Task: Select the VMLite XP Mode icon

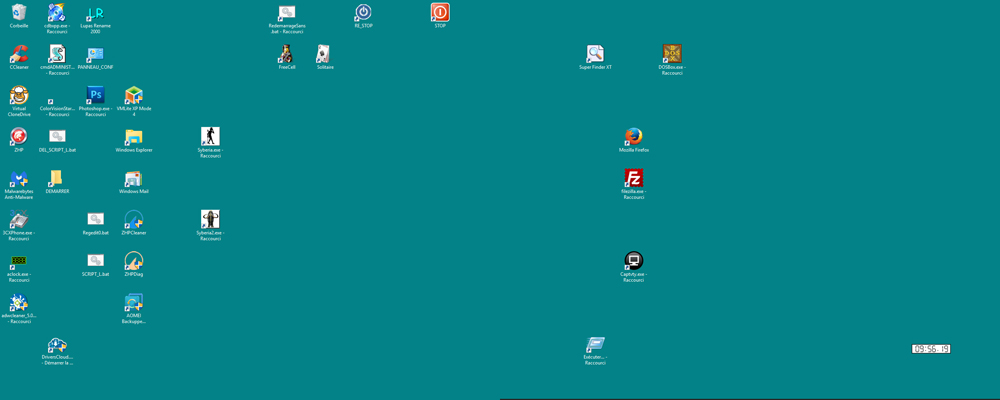Action: pyautogui.click(x=134, y=95)
